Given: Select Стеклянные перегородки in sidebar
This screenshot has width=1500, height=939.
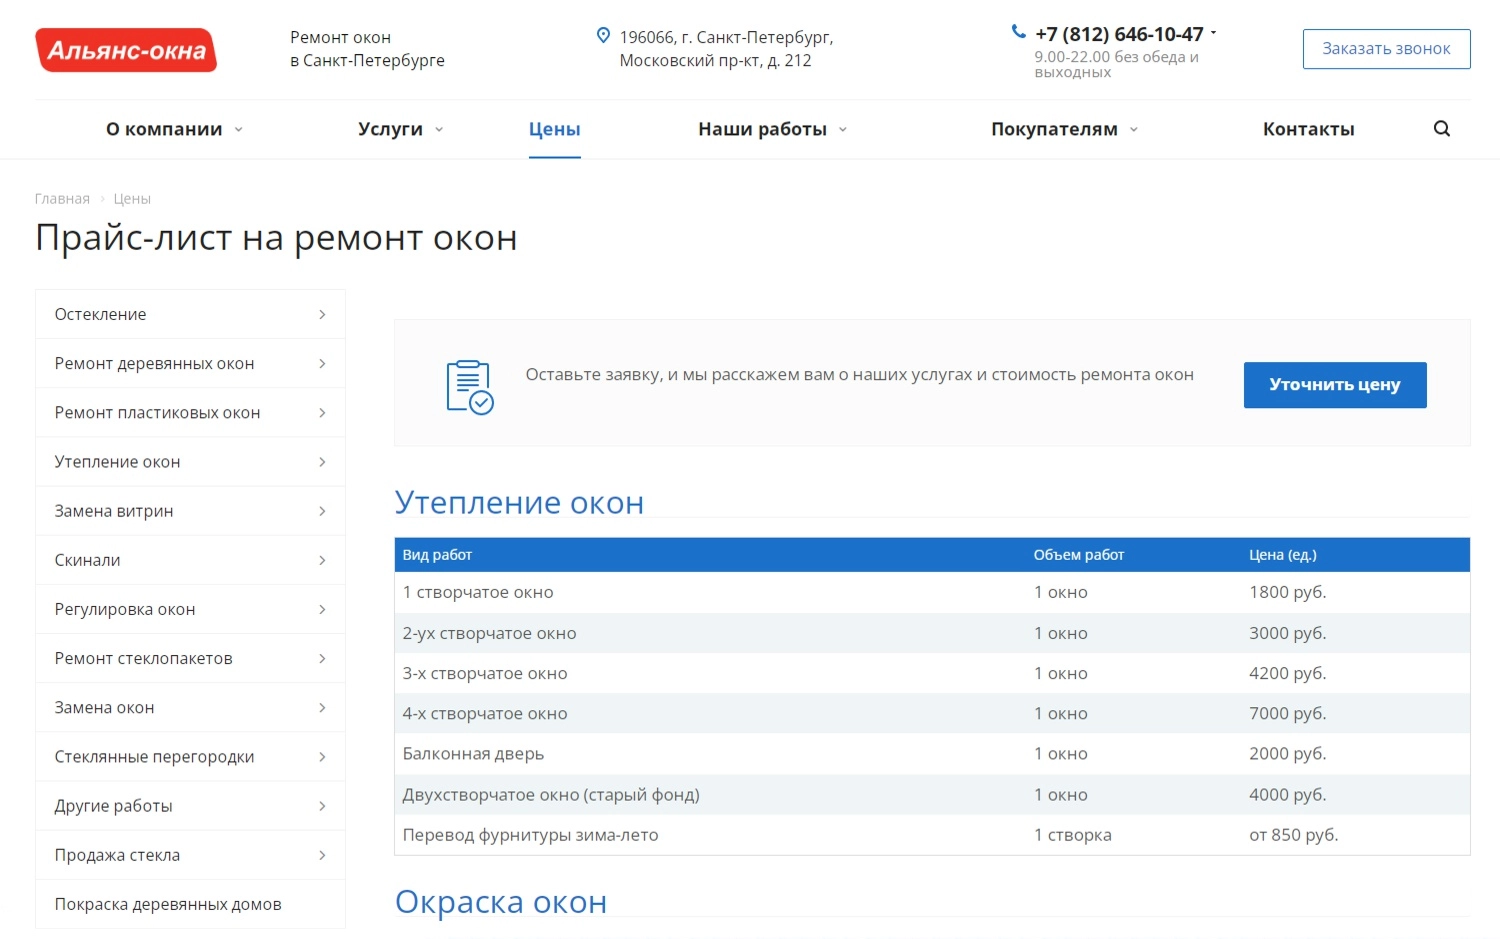Looking at the screenshot, I should 190,757.
